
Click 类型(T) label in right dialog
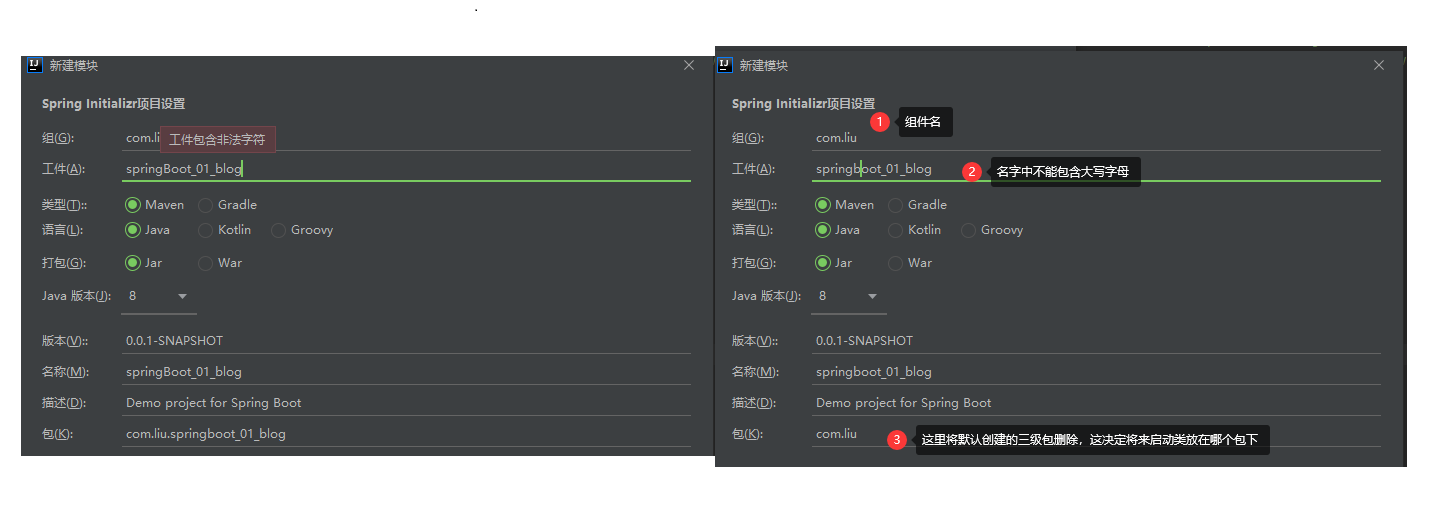755,205
